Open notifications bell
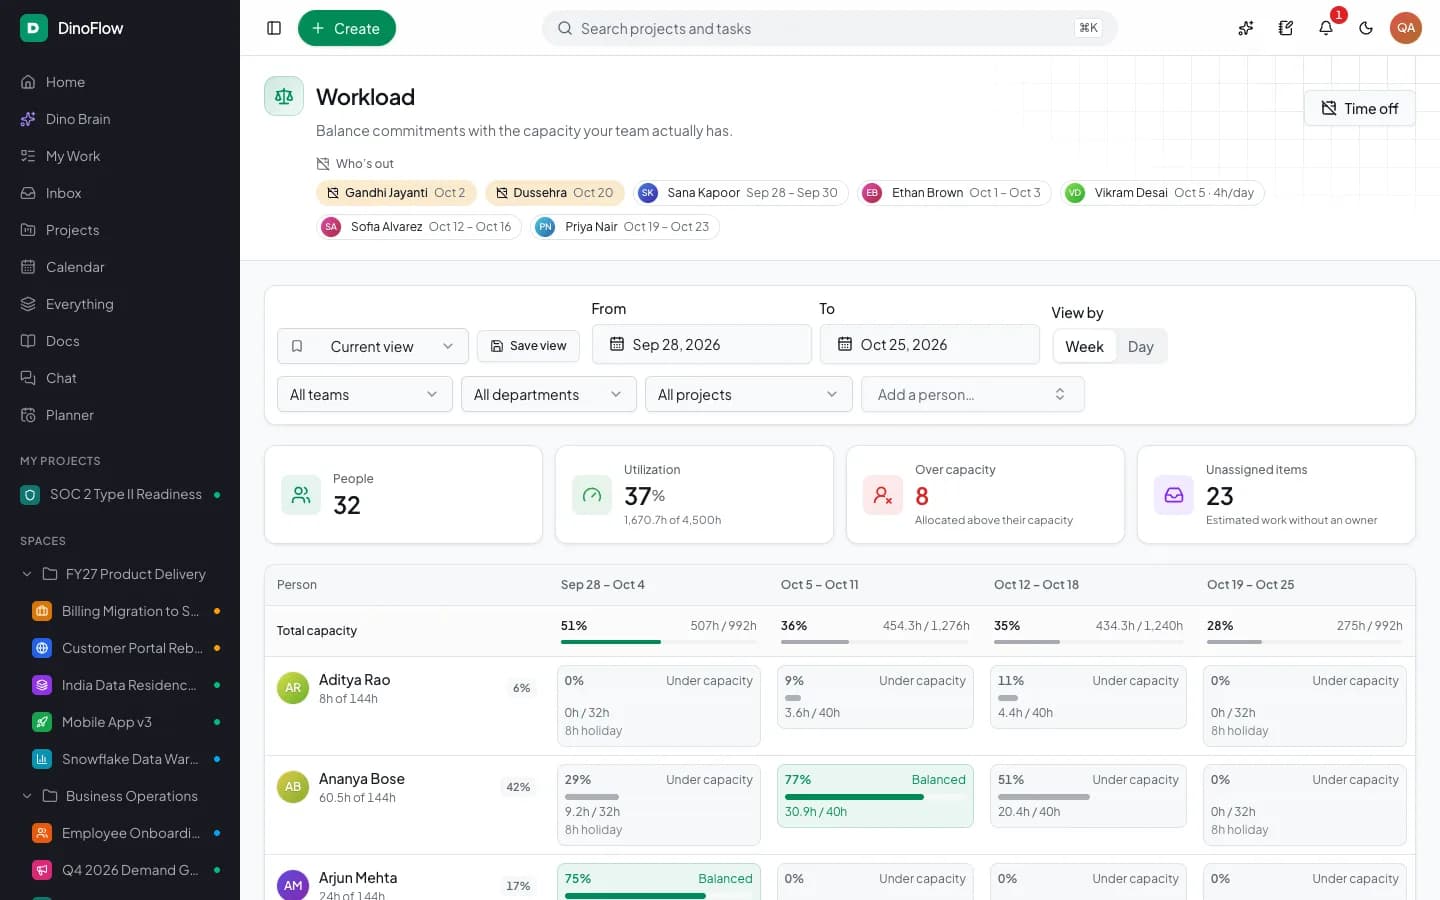 click(1326, 28)
